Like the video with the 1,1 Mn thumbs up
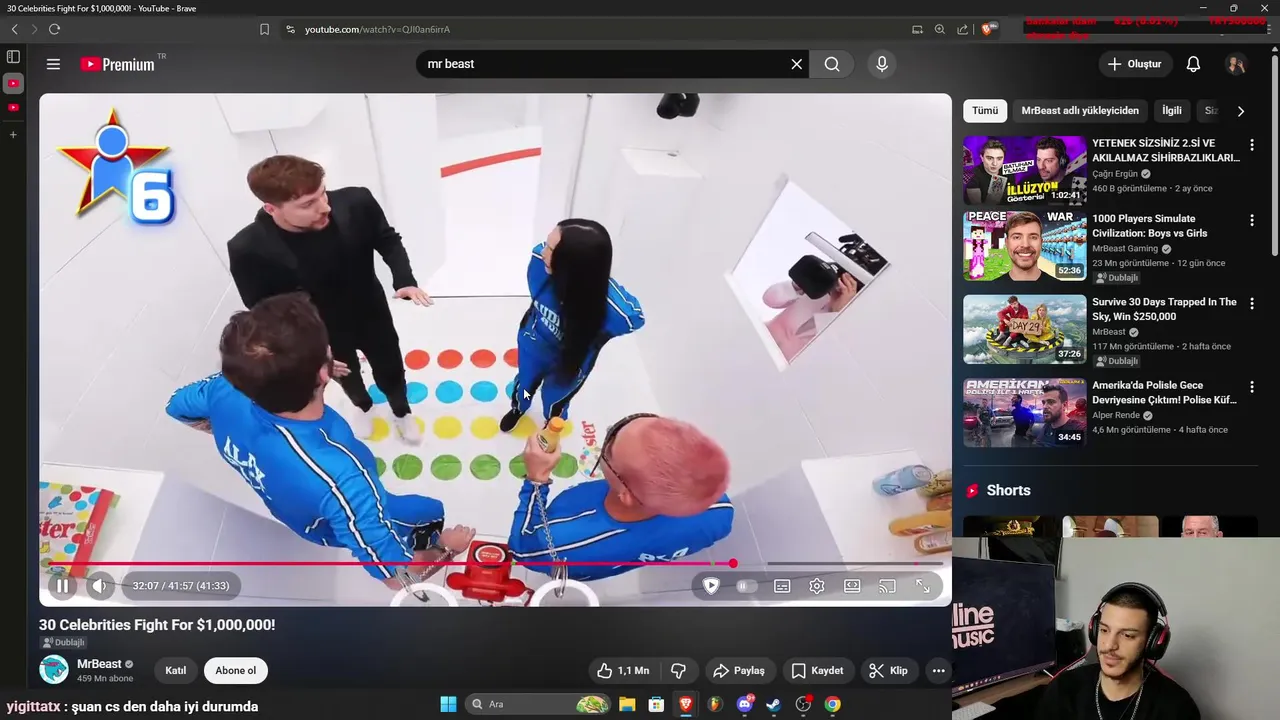1280x720 pixels. tap(623, 671)
